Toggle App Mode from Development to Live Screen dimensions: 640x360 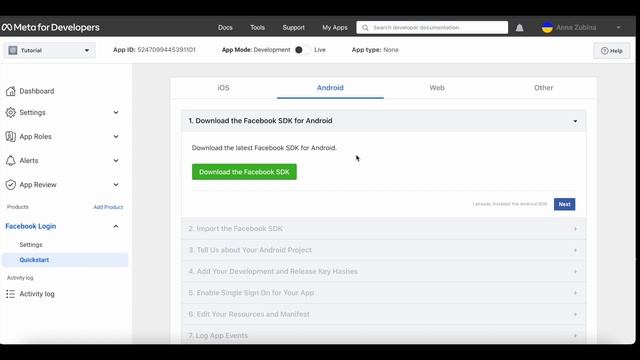(x=302, y=50)
